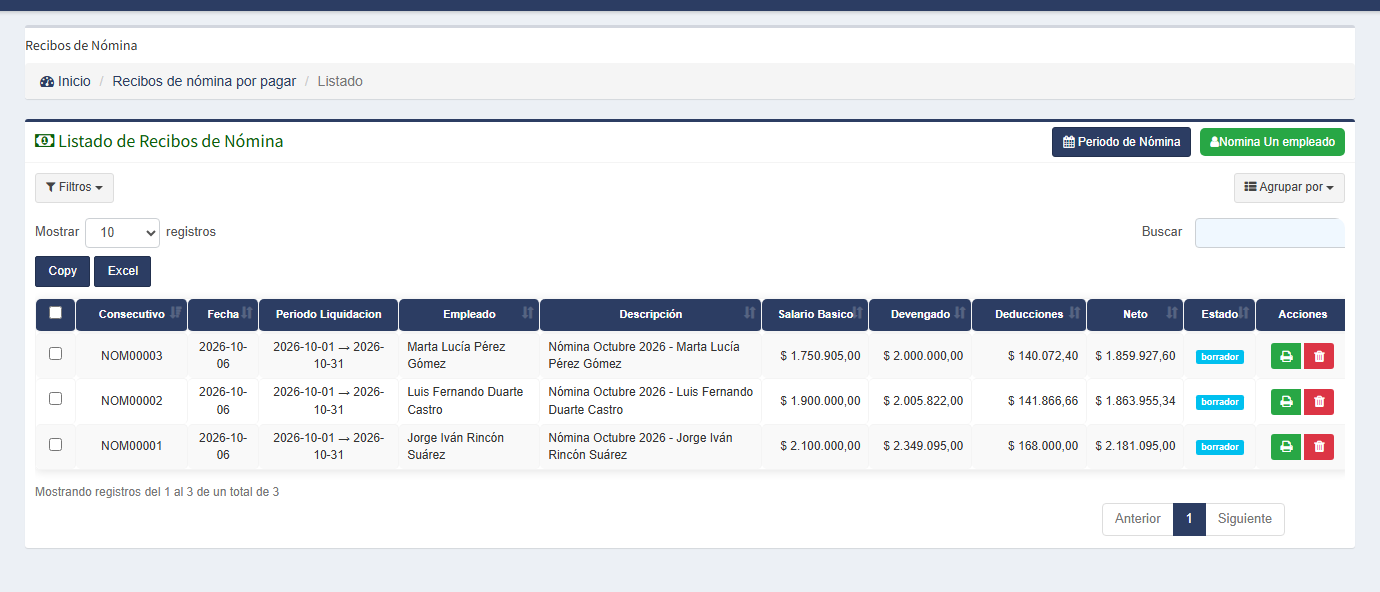The image size is (1380, 592).
Task: Check the box for receipt NOM00003
Action: [55, 353]
